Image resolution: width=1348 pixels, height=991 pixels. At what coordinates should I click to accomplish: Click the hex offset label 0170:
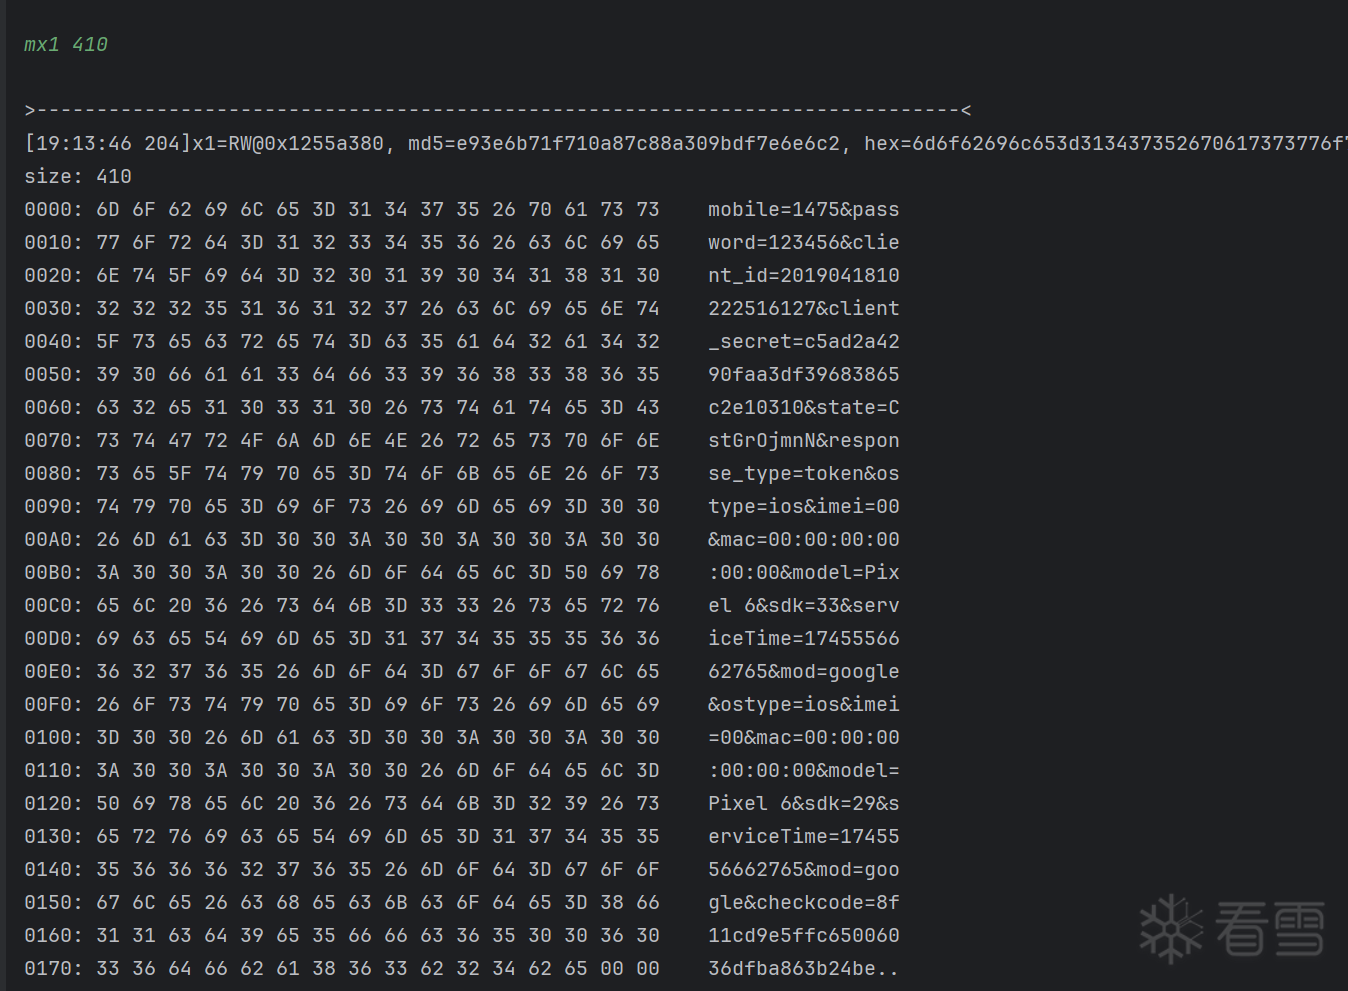(54, 968)
